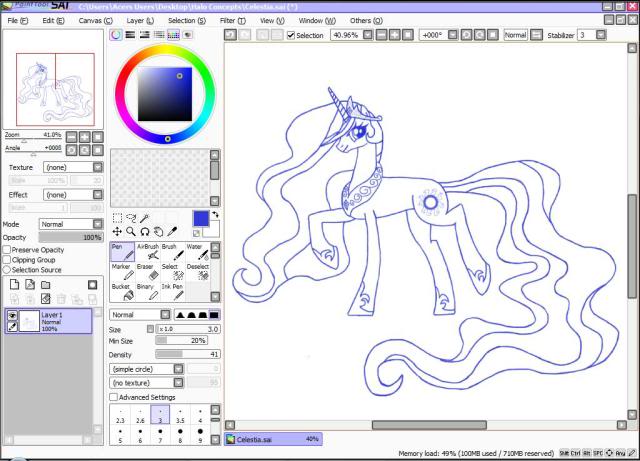Show the color wheel panel
This screenshot has width=640, height=461.
(116, 35)
